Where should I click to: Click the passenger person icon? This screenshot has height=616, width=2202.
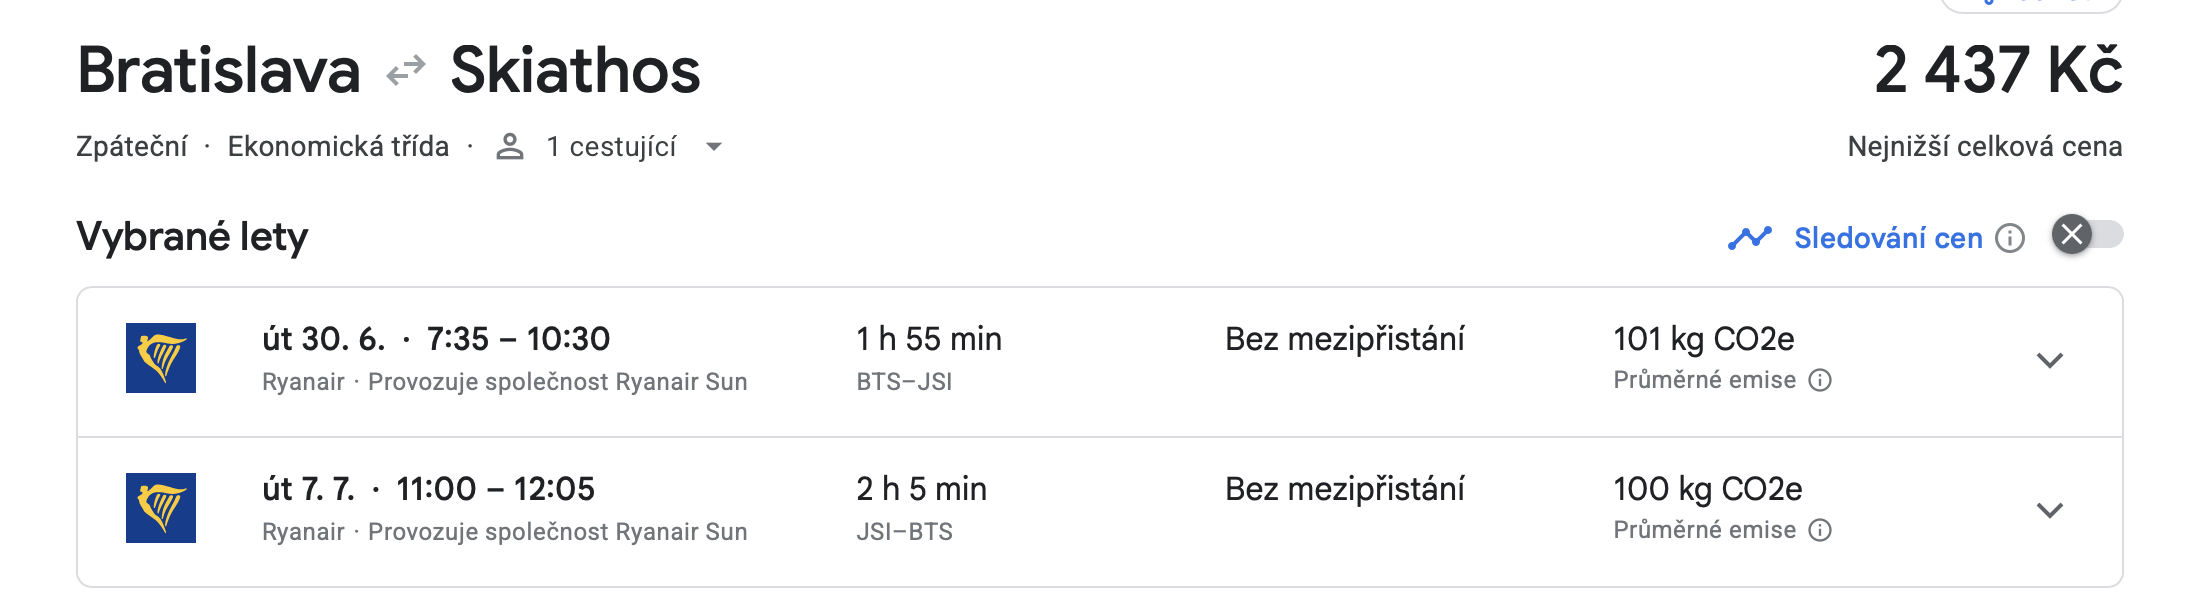click(x=510, y=147)
